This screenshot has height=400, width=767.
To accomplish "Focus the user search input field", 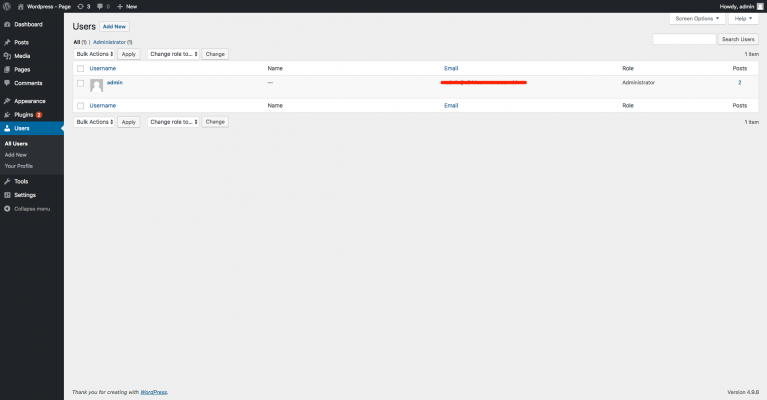I will [684, 39].
